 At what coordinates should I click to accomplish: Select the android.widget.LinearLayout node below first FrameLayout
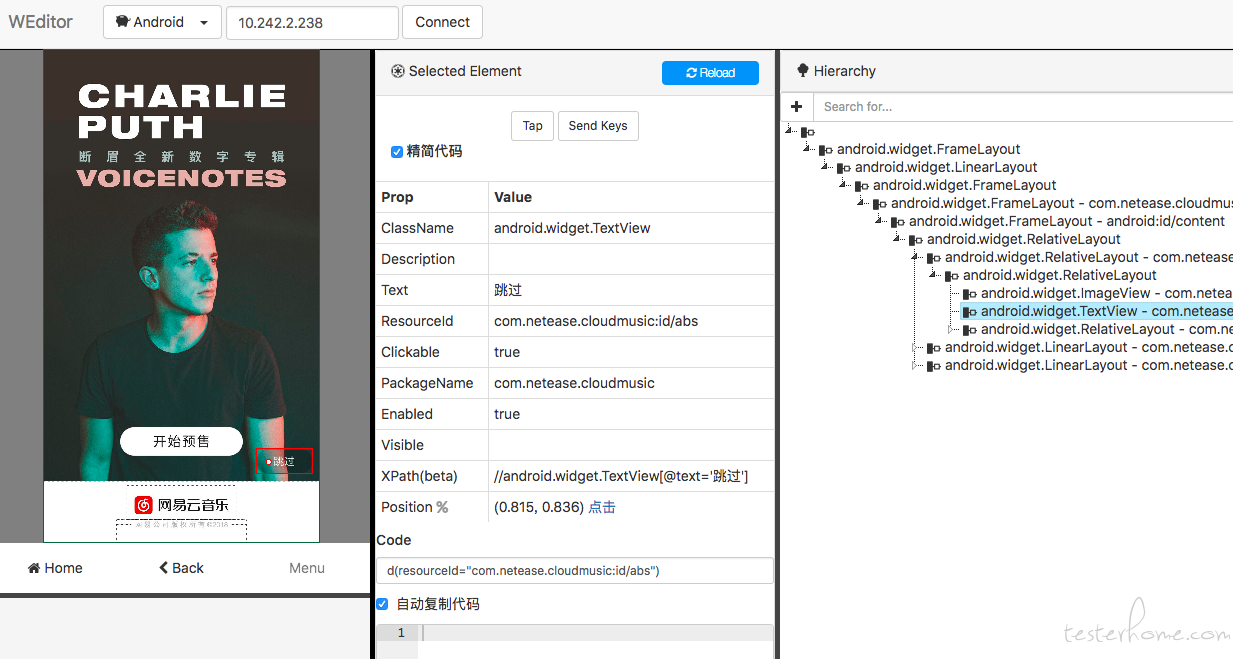point(946,167)
